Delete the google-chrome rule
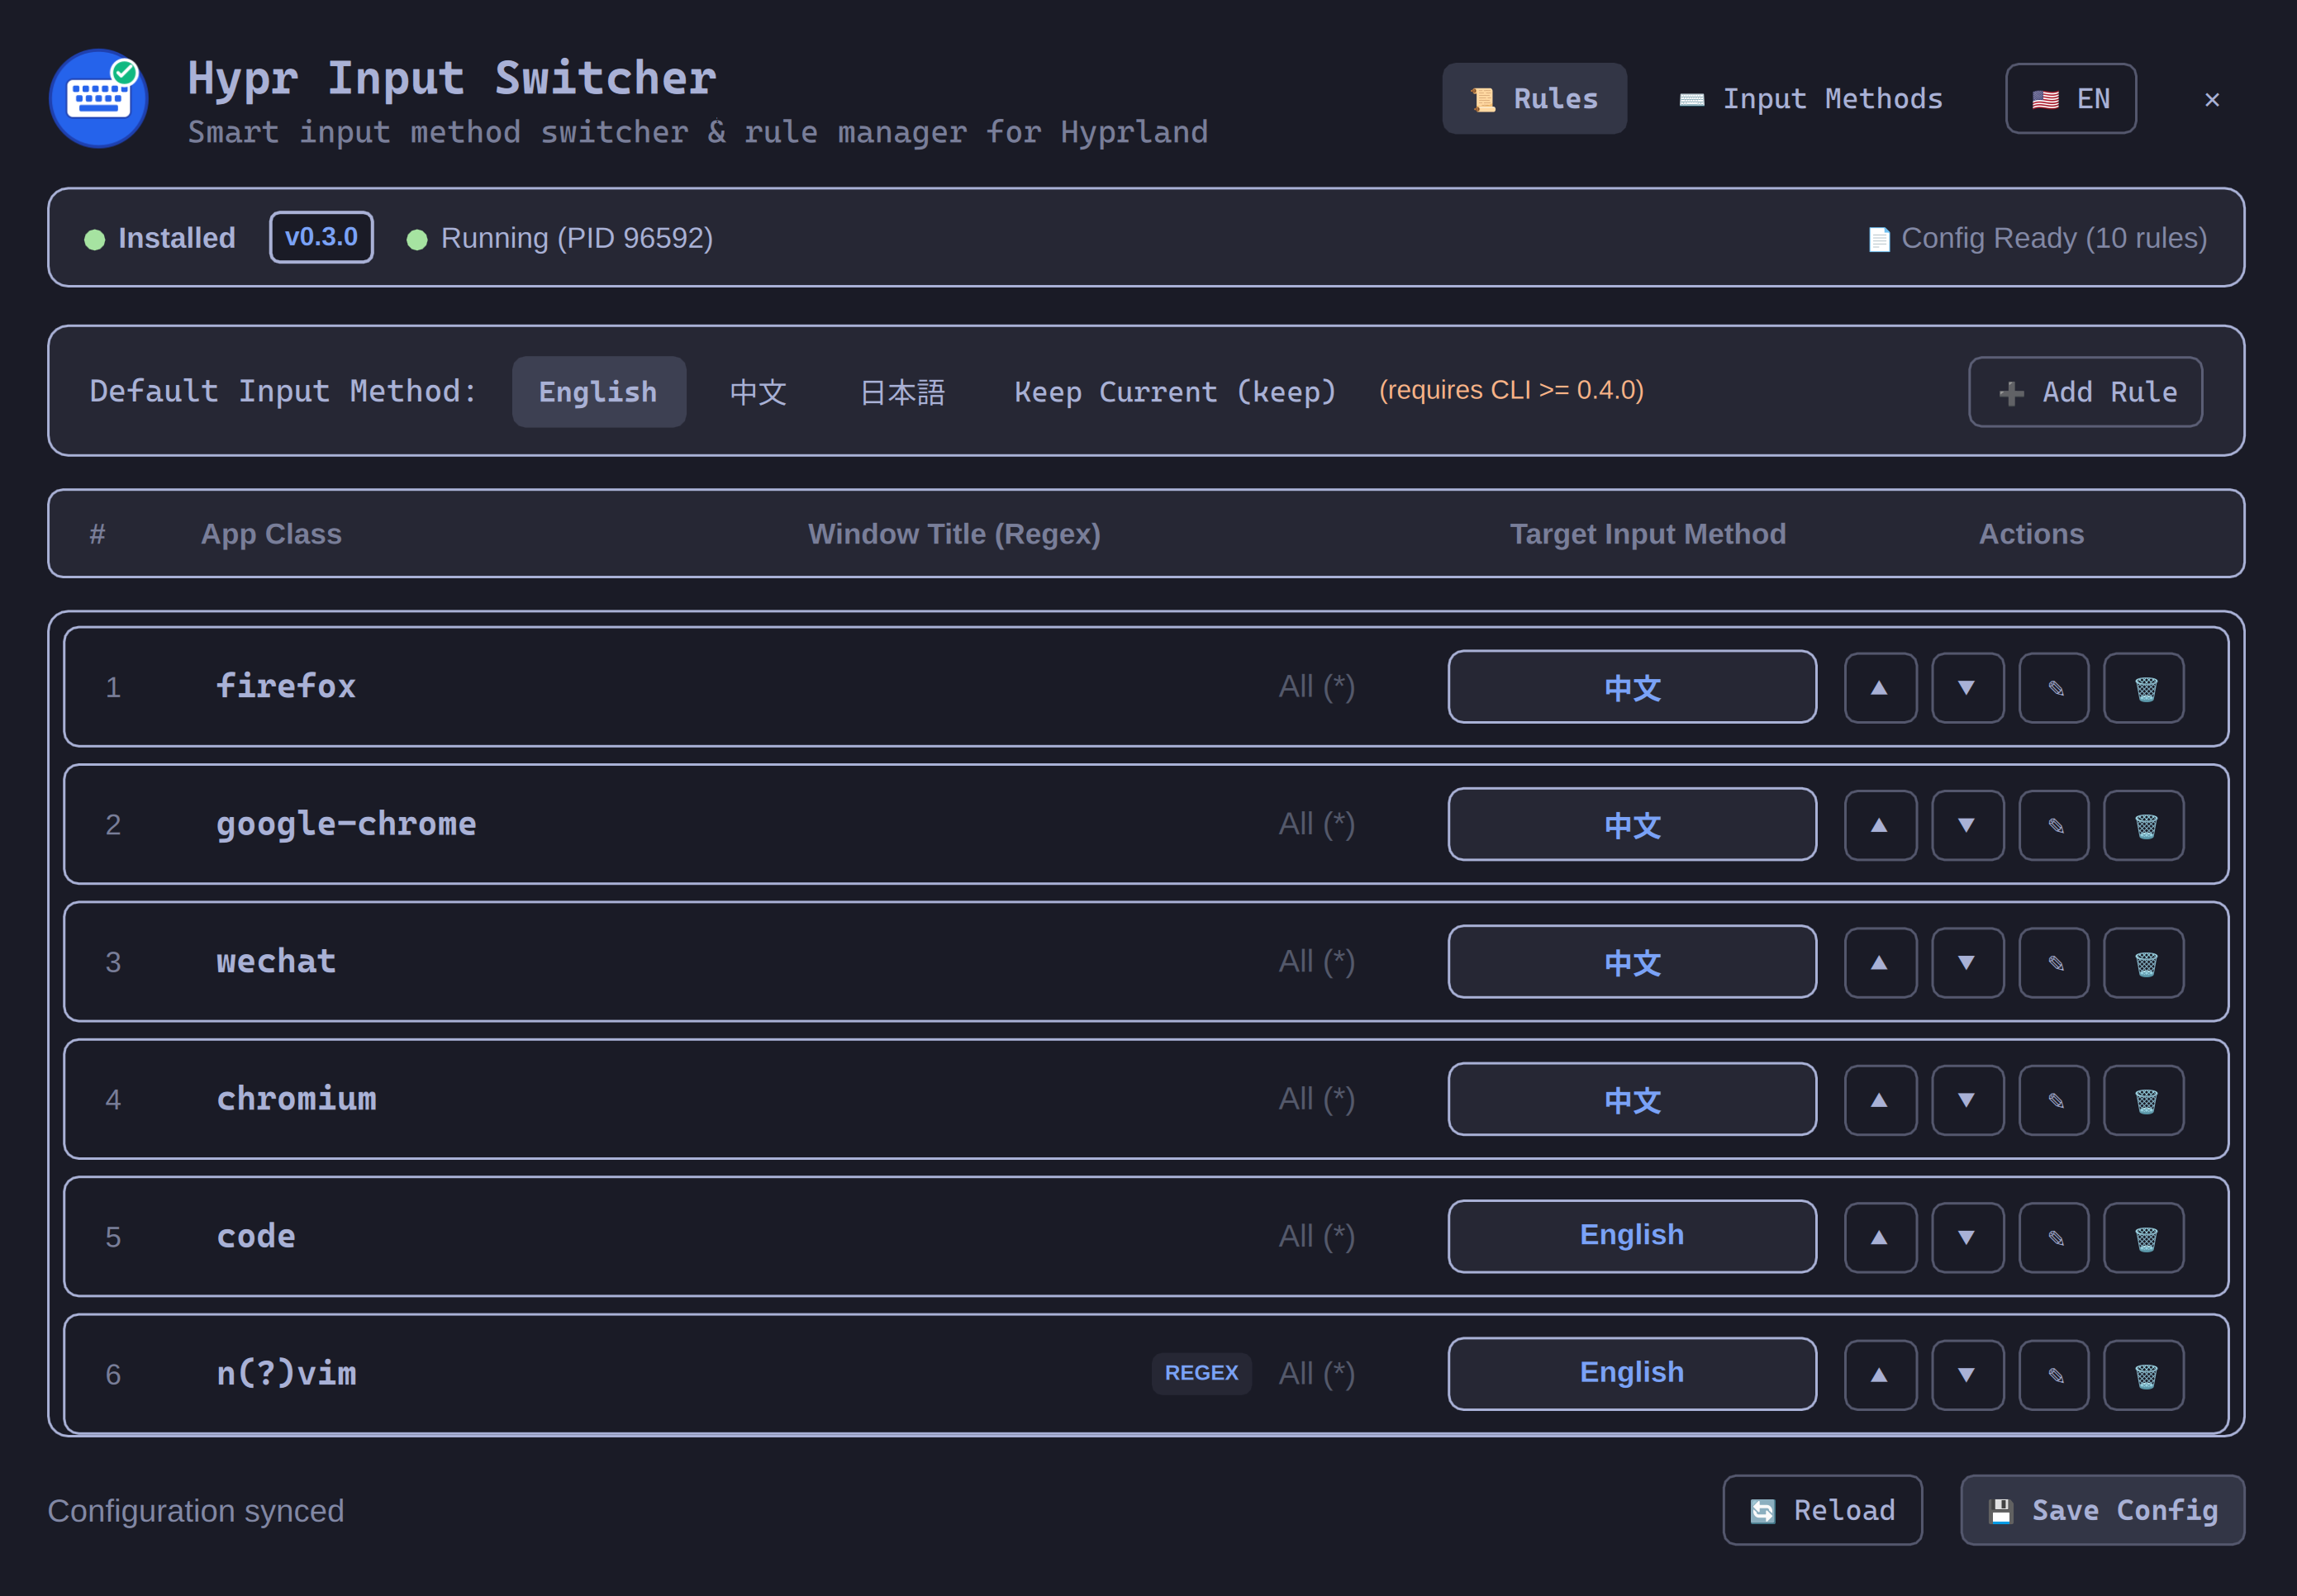The image size is (2297, 1596). (2144, 825)
